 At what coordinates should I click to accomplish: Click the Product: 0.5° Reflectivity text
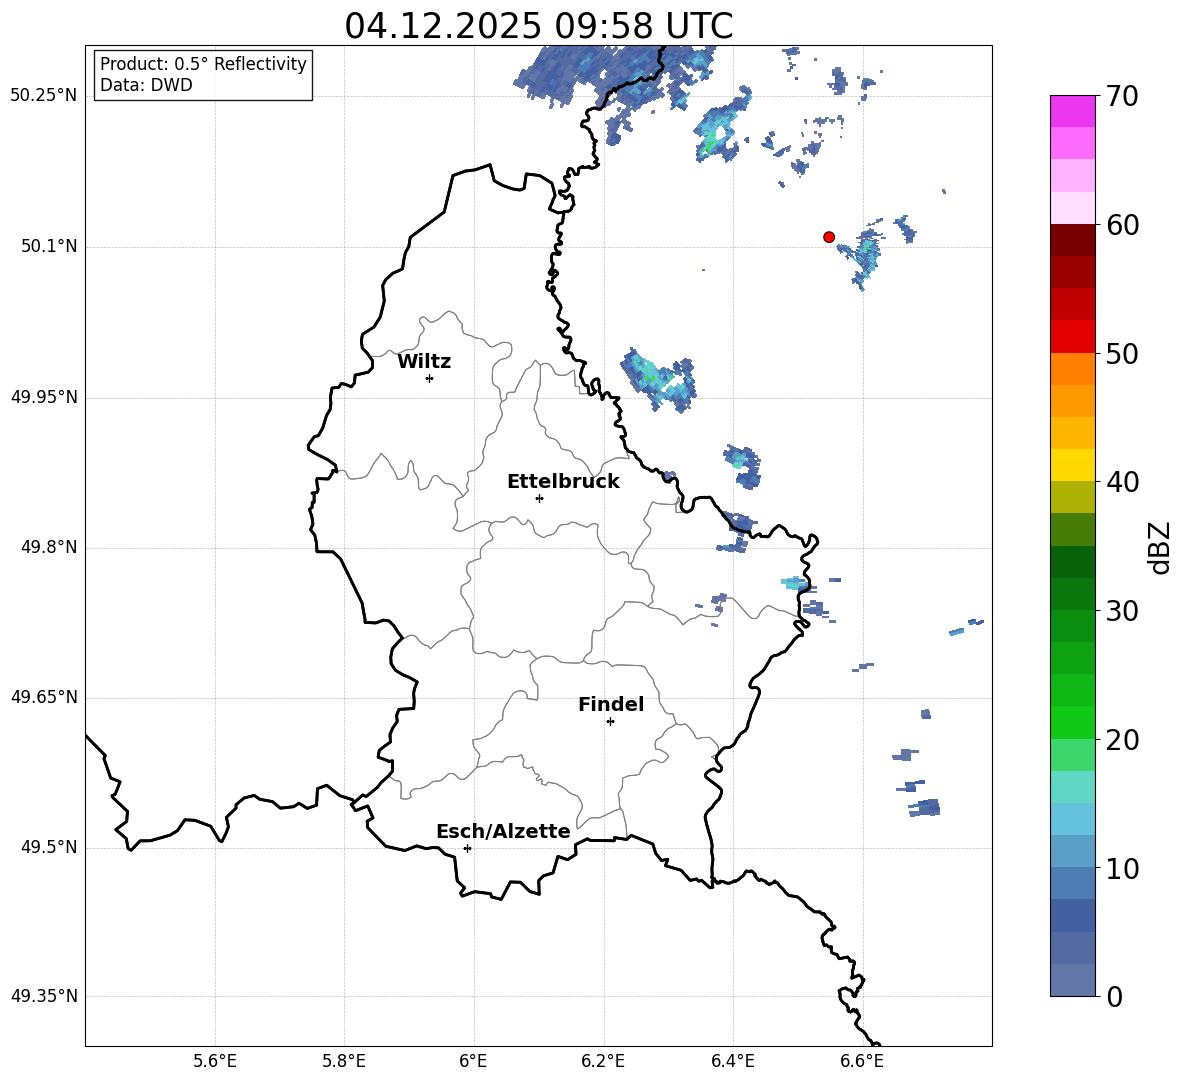coord(203,64)
